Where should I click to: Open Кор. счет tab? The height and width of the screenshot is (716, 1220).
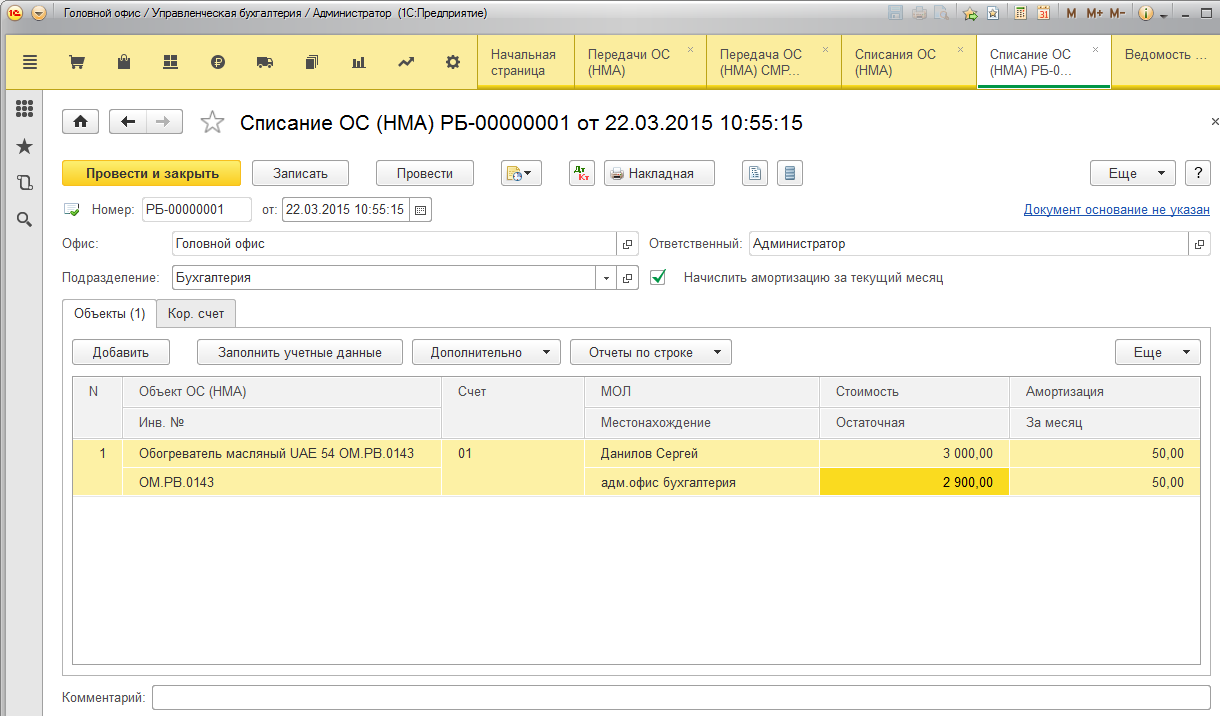(x=196, y=313)
